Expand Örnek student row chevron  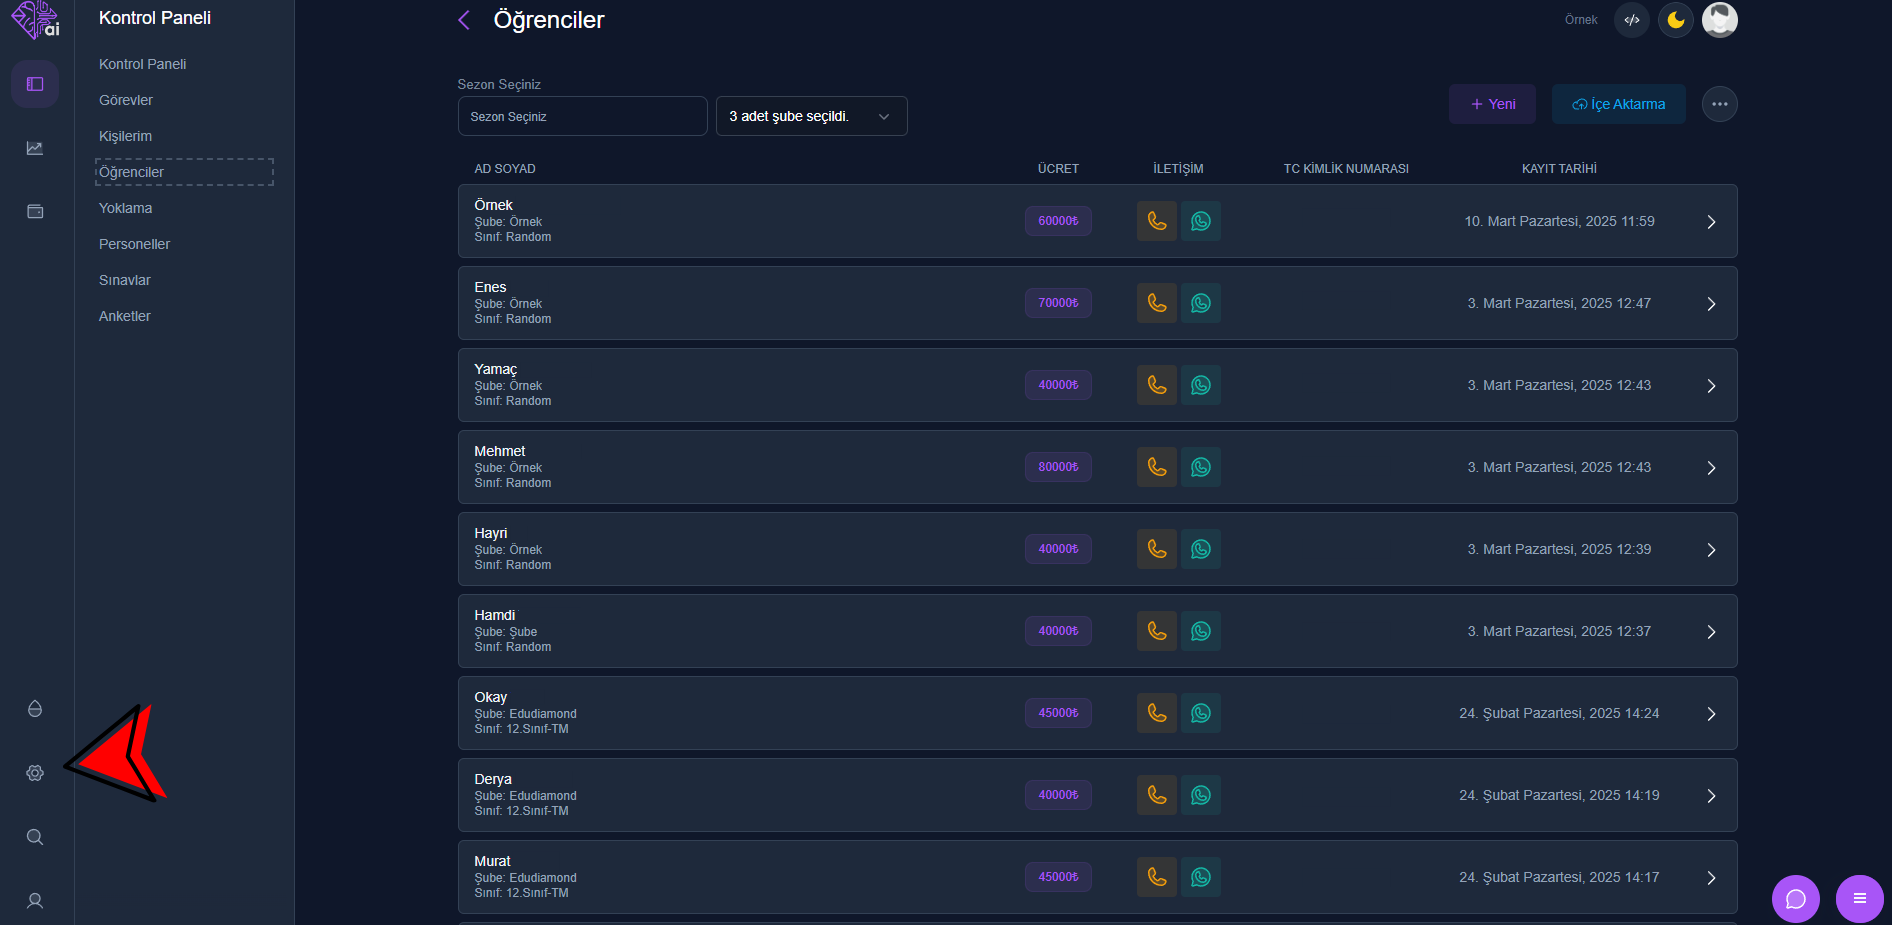click(1711, 222)
